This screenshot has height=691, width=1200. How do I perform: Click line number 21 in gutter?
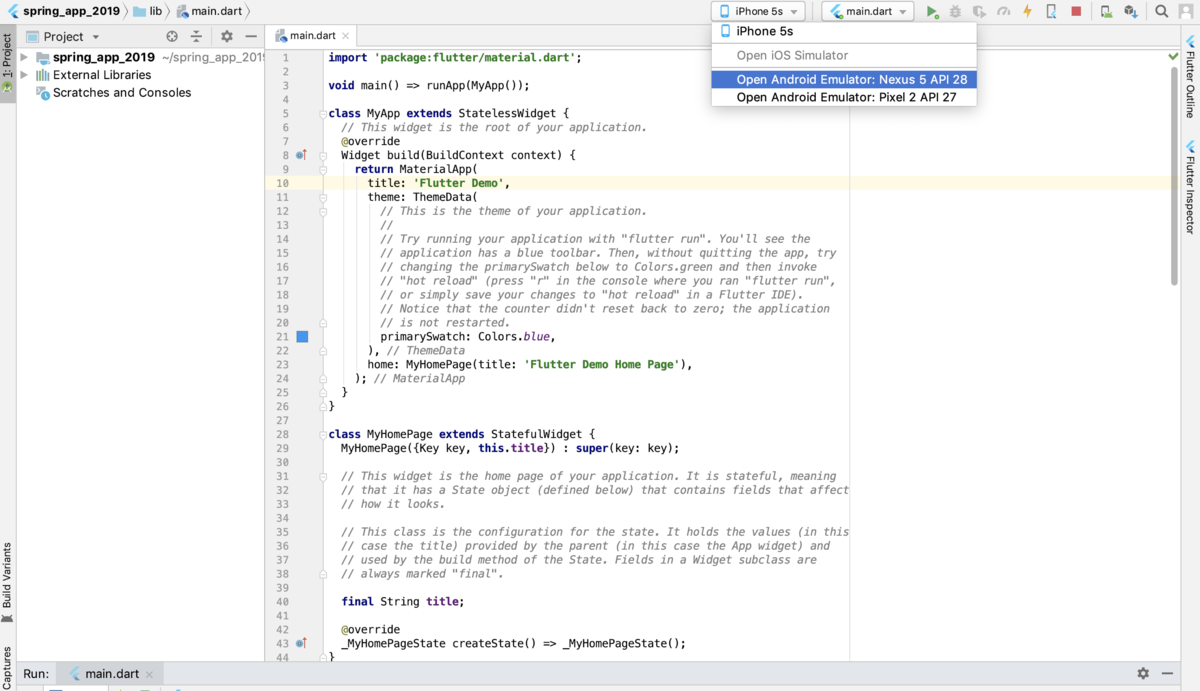pyautogui.click(x=283, y=337)
